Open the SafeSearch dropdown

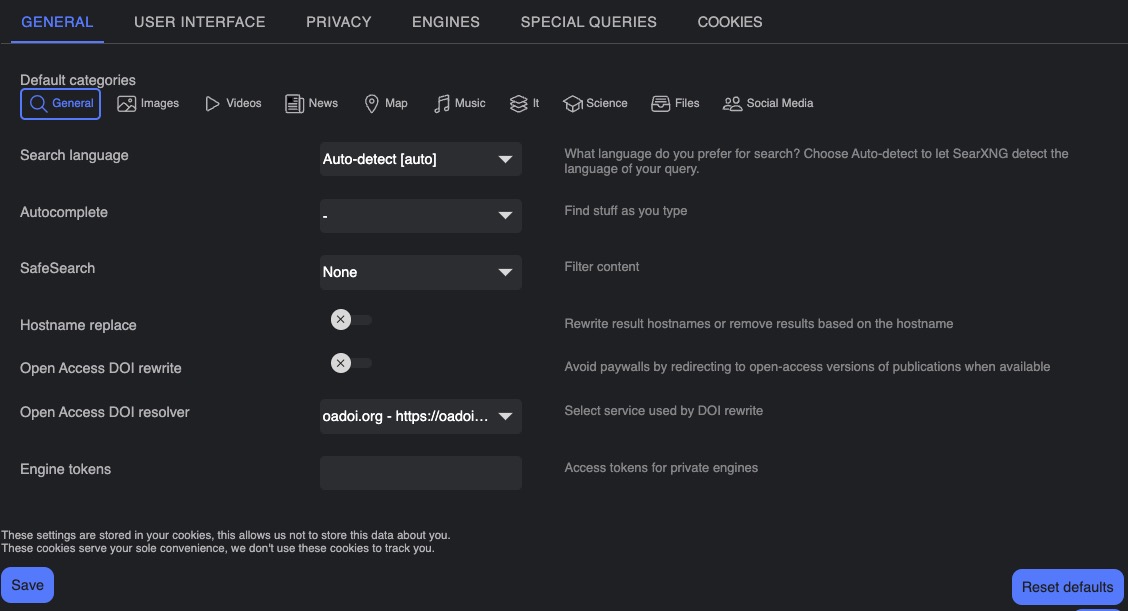coord(420,272)
